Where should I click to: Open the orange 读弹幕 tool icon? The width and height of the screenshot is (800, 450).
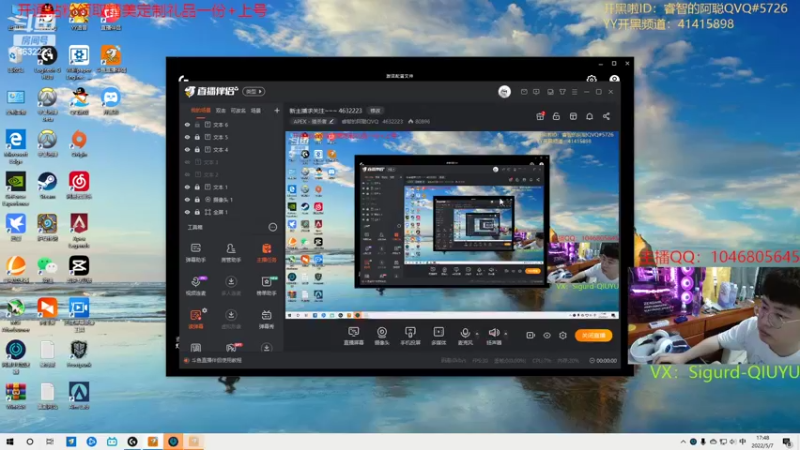pyautogui.click(x=196, y=318)
